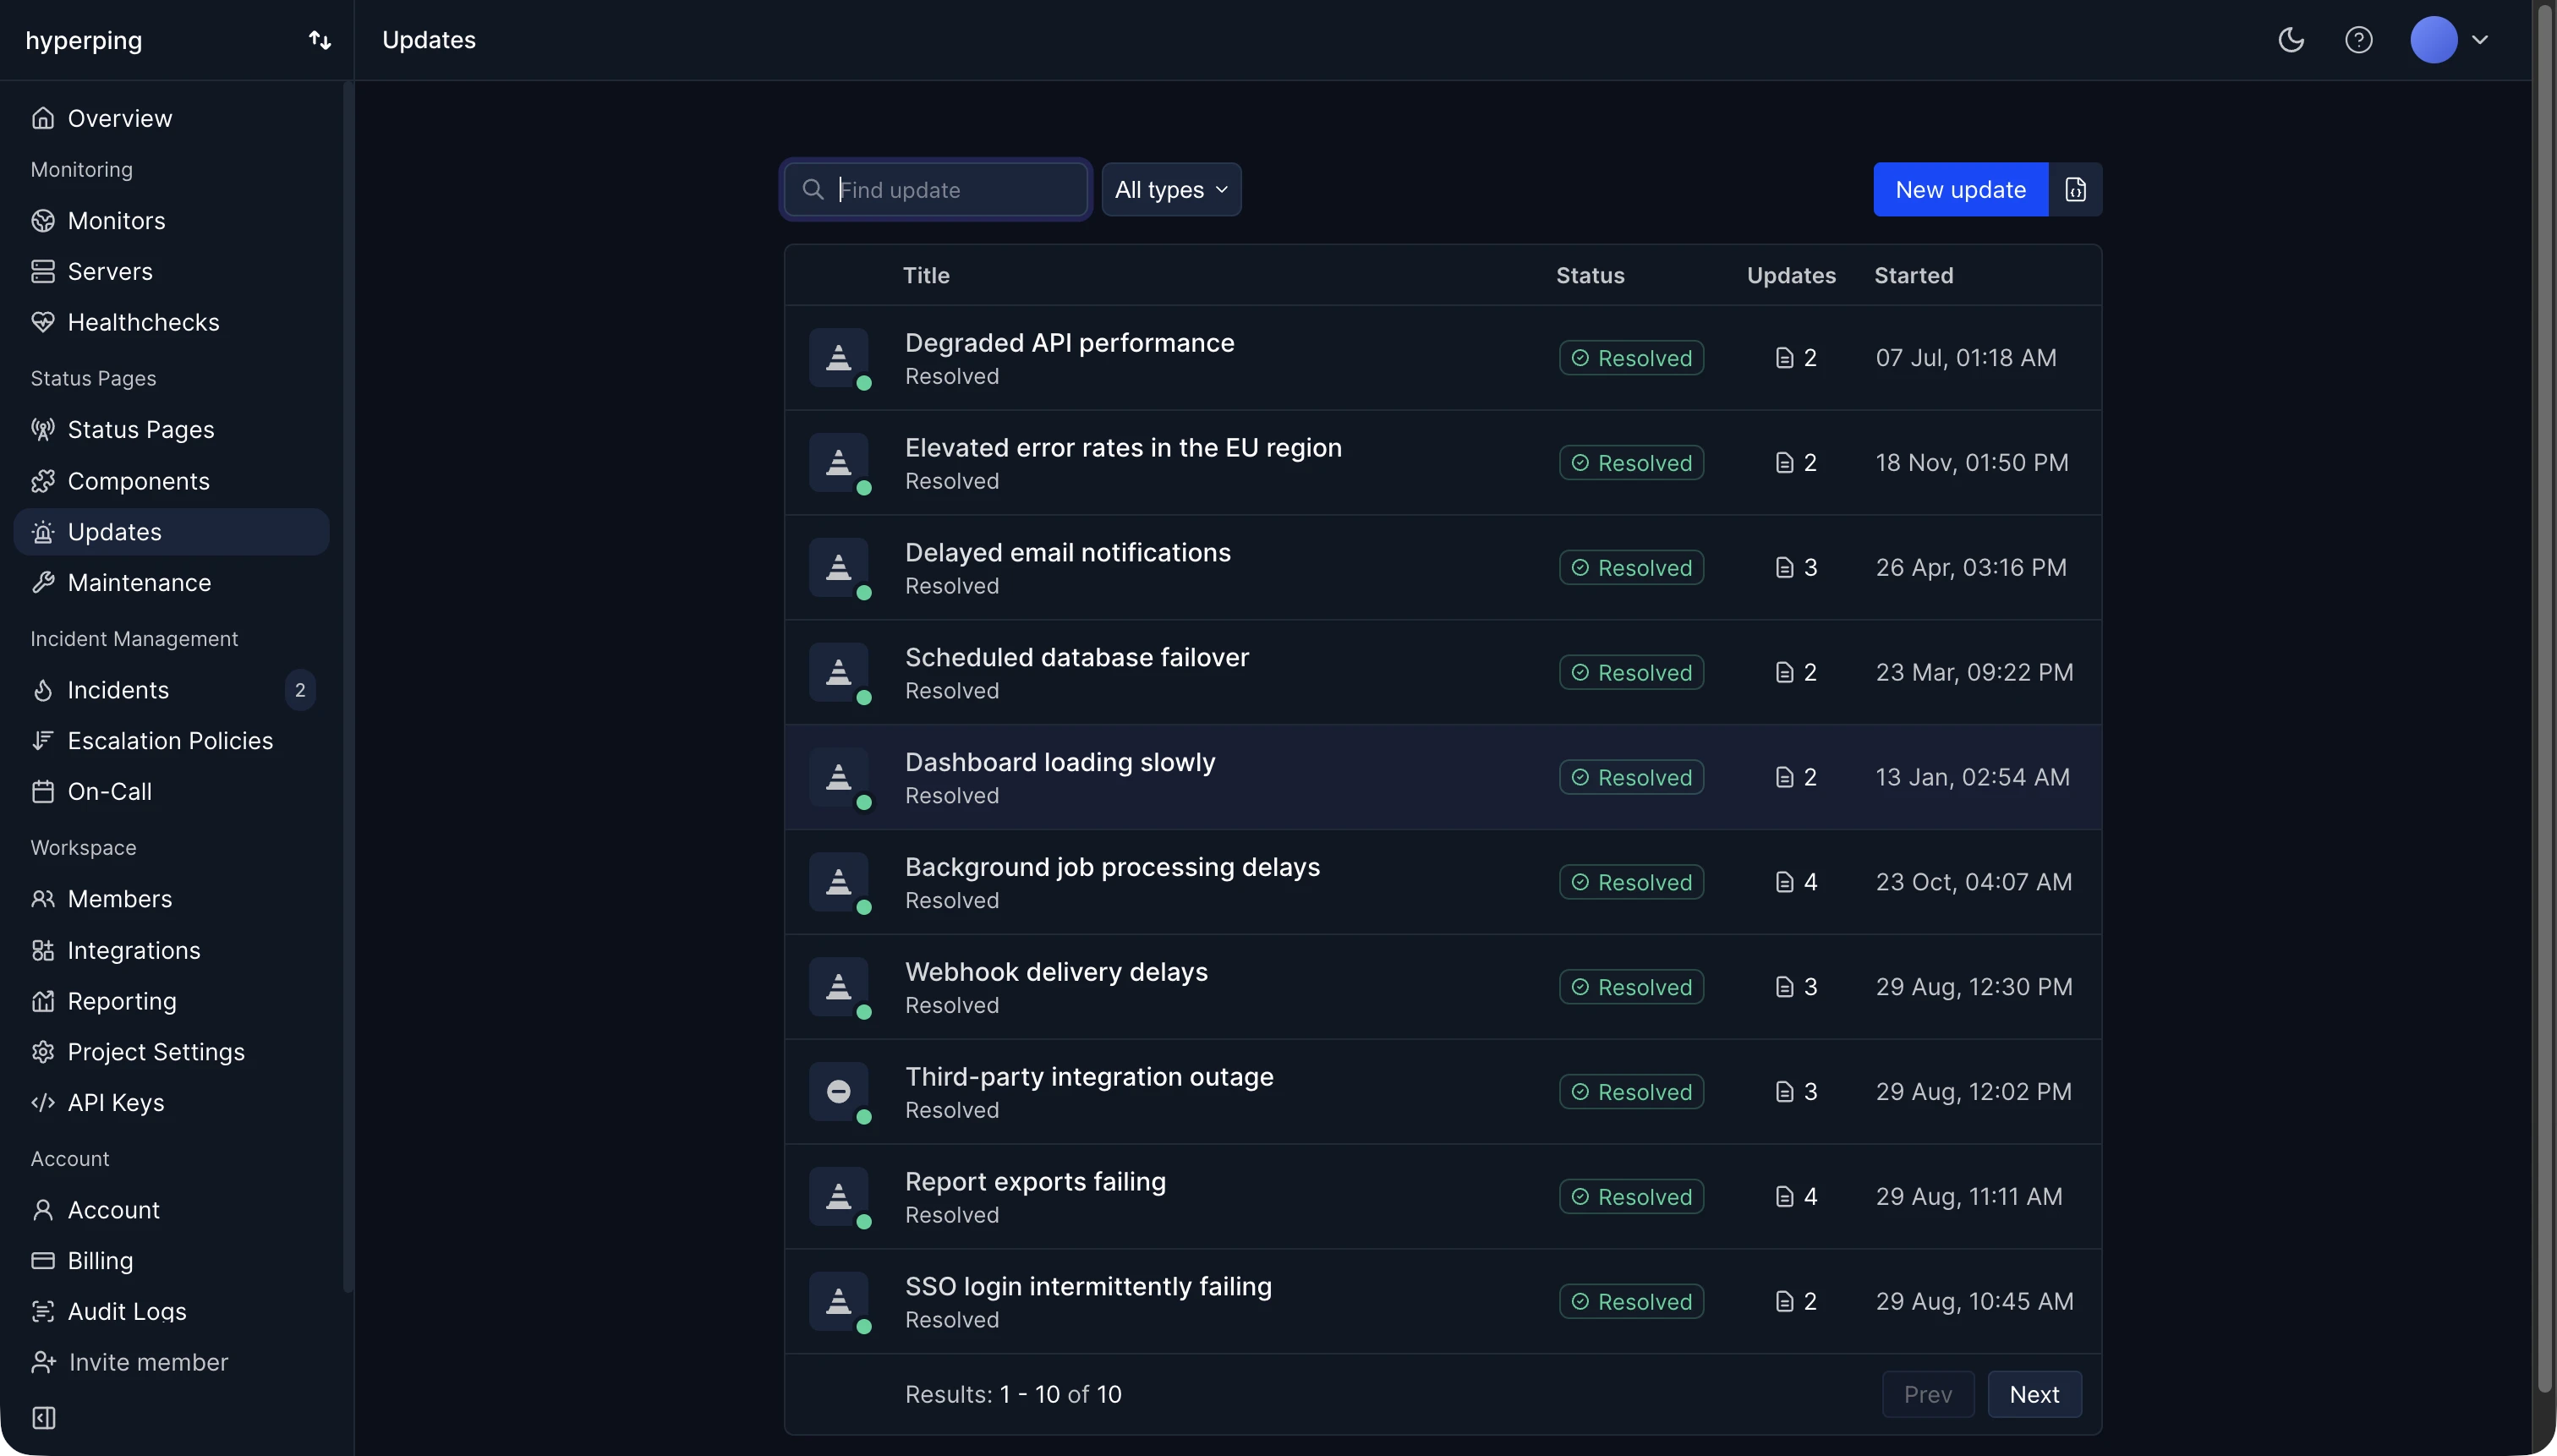Toggle dark mode moon icon
Image resolution: width=2557 pixels, height=1456 pixels.
pos(2291,40)
